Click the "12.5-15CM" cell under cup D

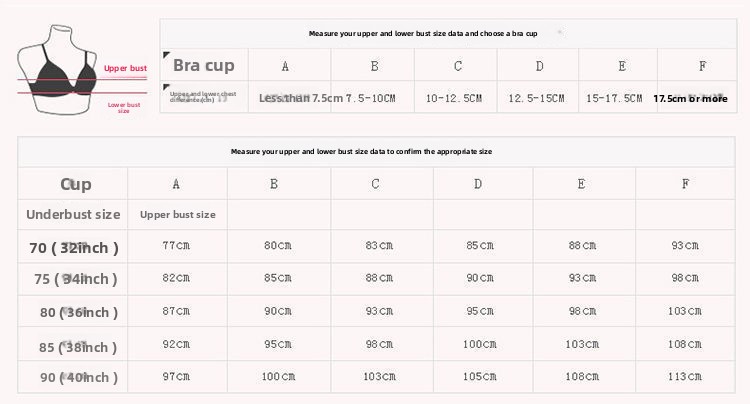click(x=537, y=98)
